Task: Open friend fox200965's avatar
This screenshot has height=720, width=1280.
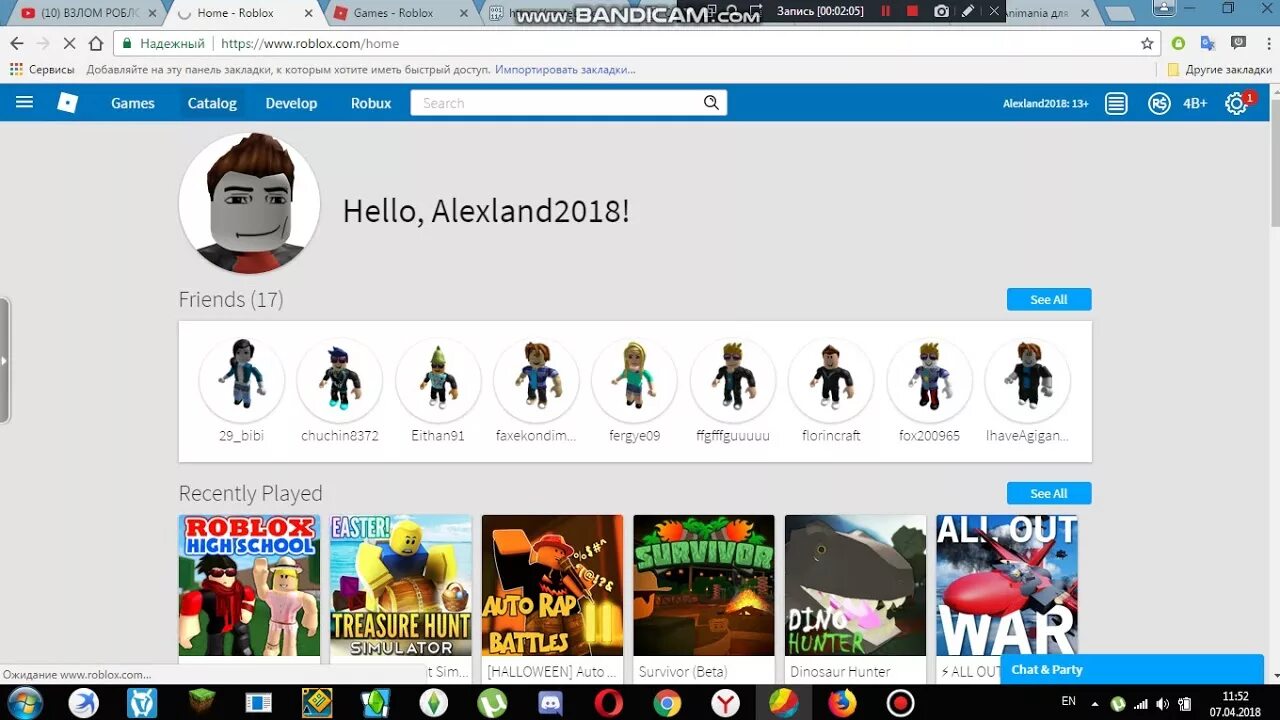Action: click(929, 380)
